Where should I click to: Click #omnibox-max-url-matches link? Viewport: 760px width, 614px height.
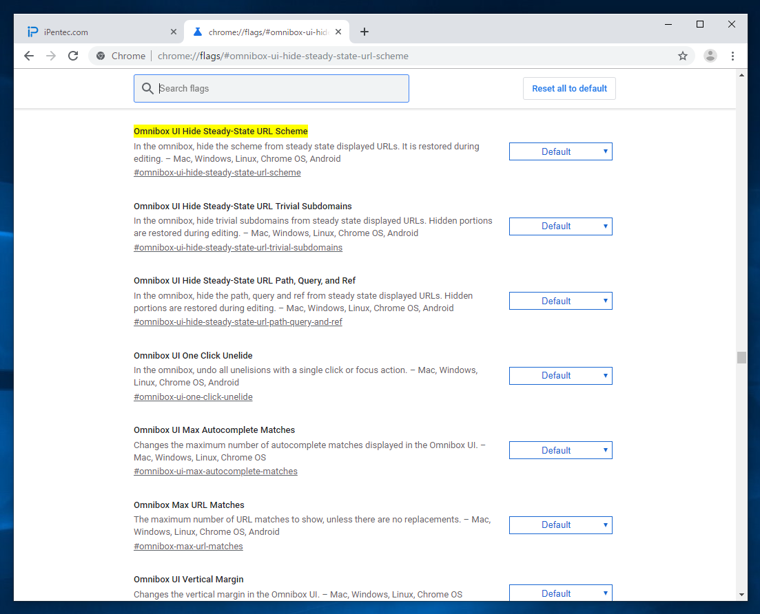[x=188, y=546]
